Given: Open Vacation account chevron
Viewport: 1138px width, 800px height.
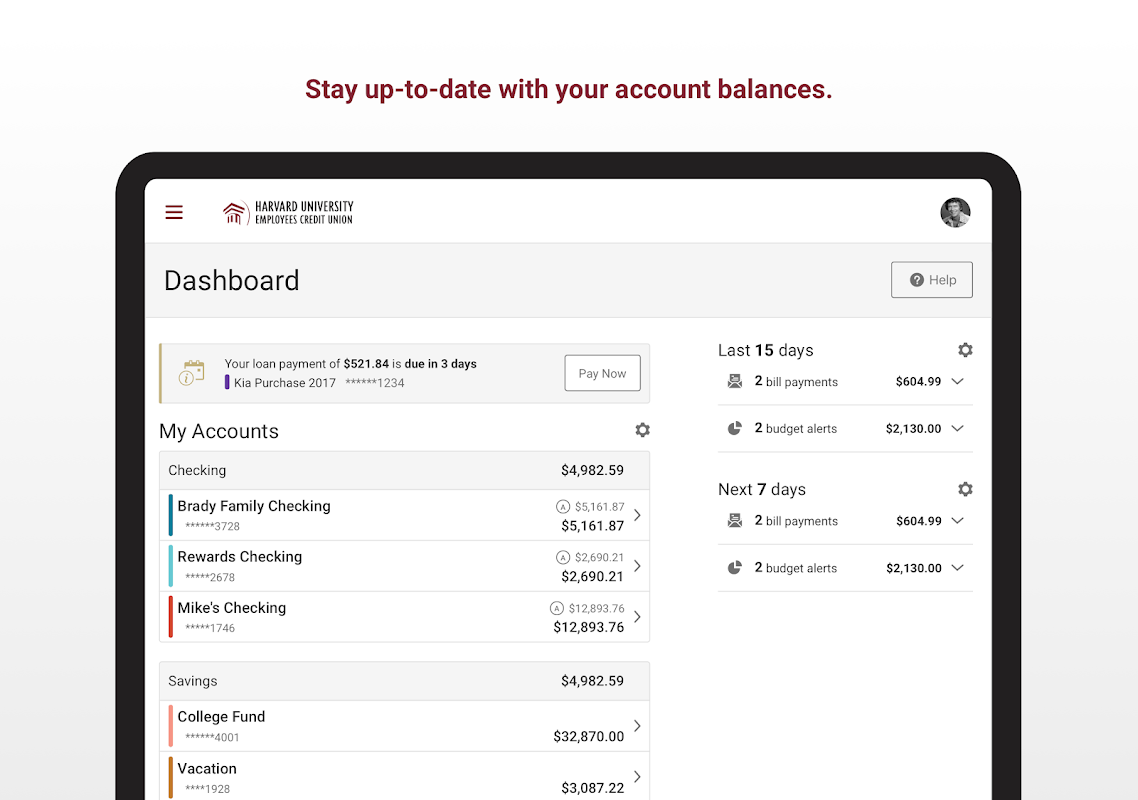Looking at the screenshot, I should pos(637,776).
